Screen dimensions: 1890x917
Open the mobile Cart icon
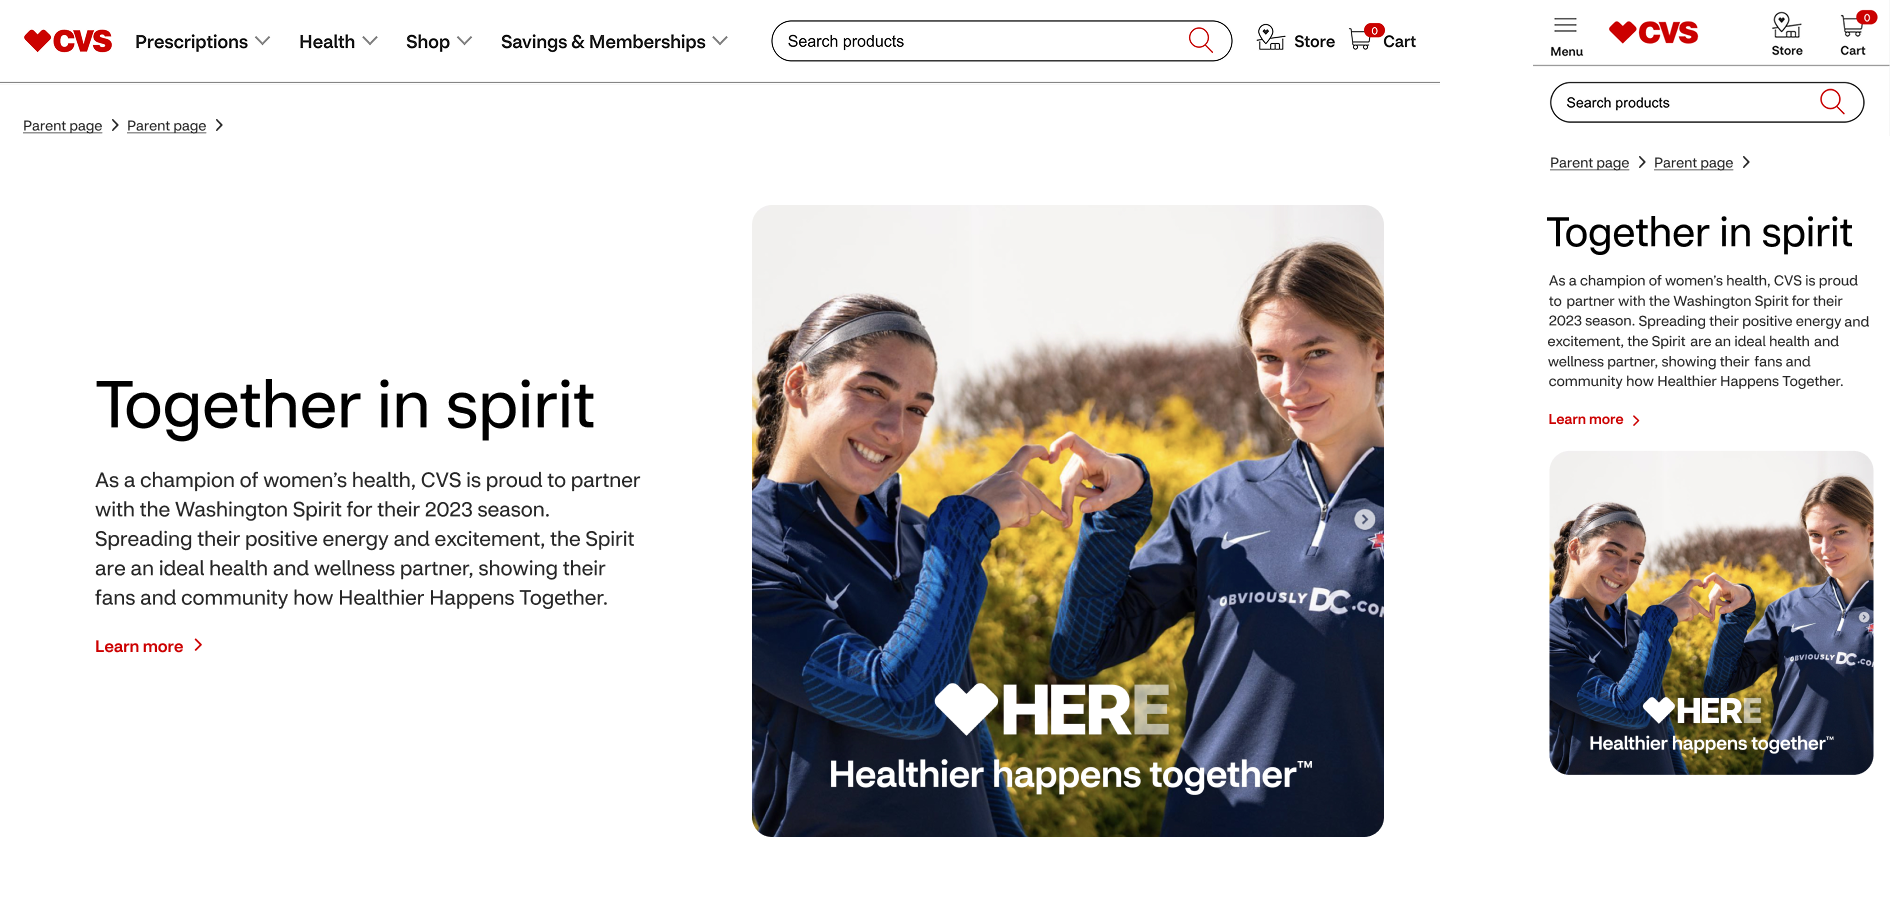(x=1855, y=24)
